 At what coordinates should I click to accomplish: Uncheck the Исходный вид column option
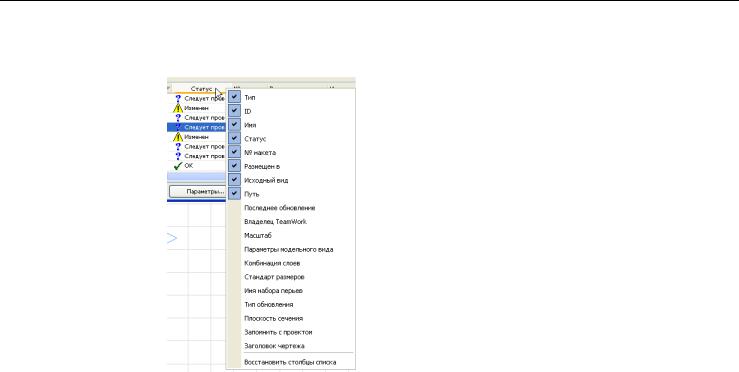click(x=290, y=180)
